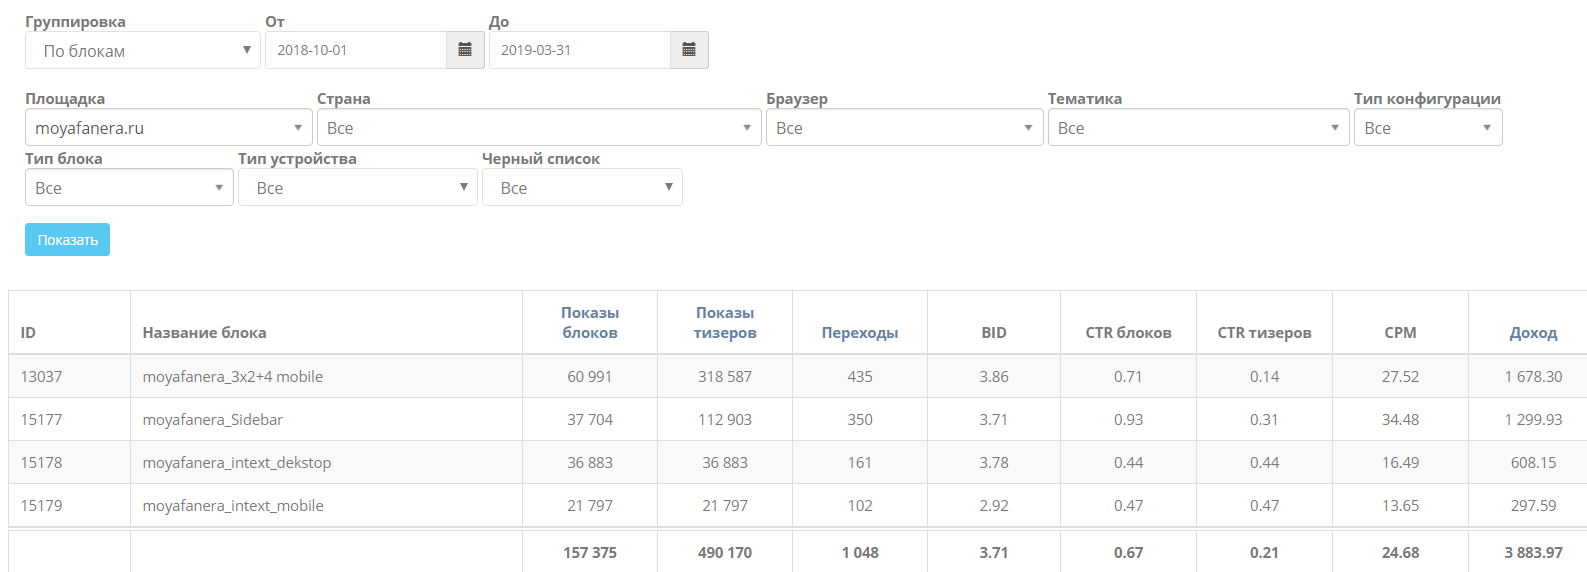This screenshot has width=1587, height=572.
Task: Open calendar picker for To date
Action: pyautogui.click(x=689, y=50)
